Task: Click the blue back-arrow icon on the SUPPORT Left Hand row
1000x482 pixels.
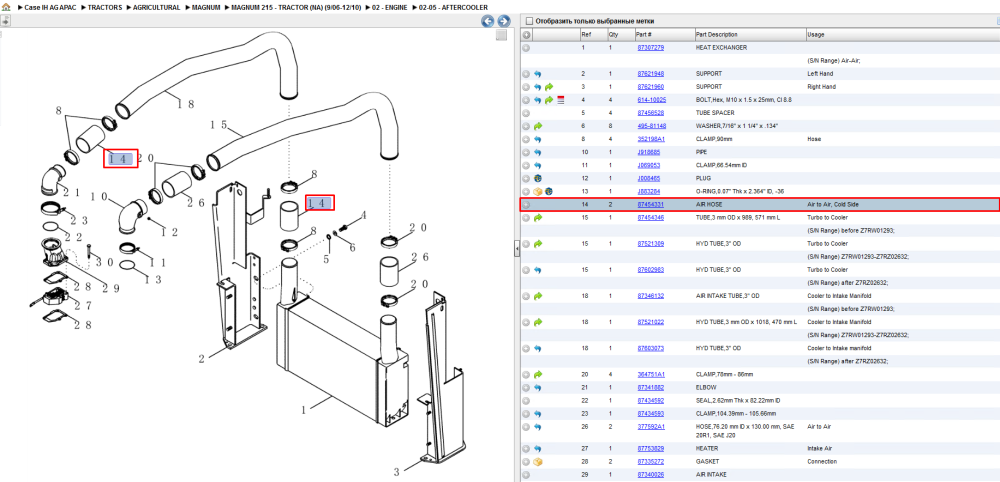Action: coord(538,74)
